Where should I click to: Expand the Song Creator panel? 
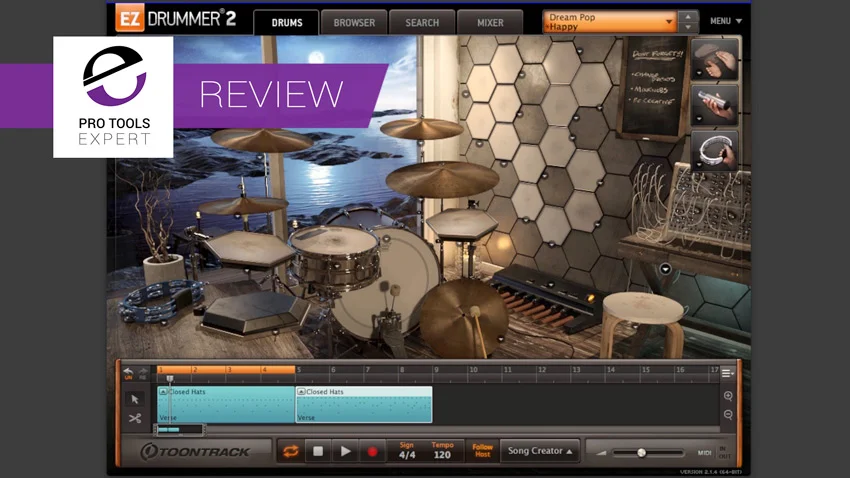[539, 451]
